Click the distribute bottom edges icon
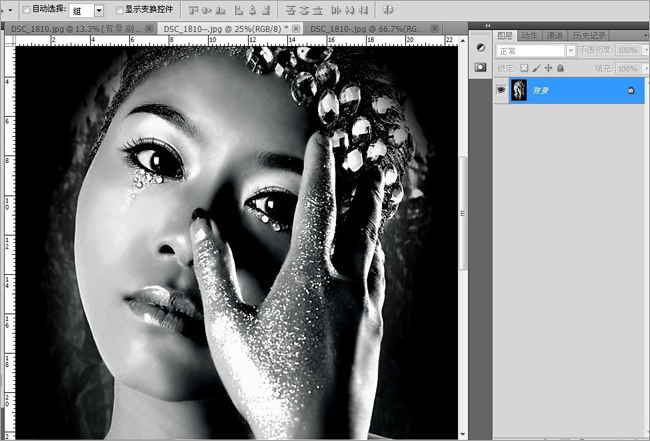The image size is (650, 441). pos(318,10)
